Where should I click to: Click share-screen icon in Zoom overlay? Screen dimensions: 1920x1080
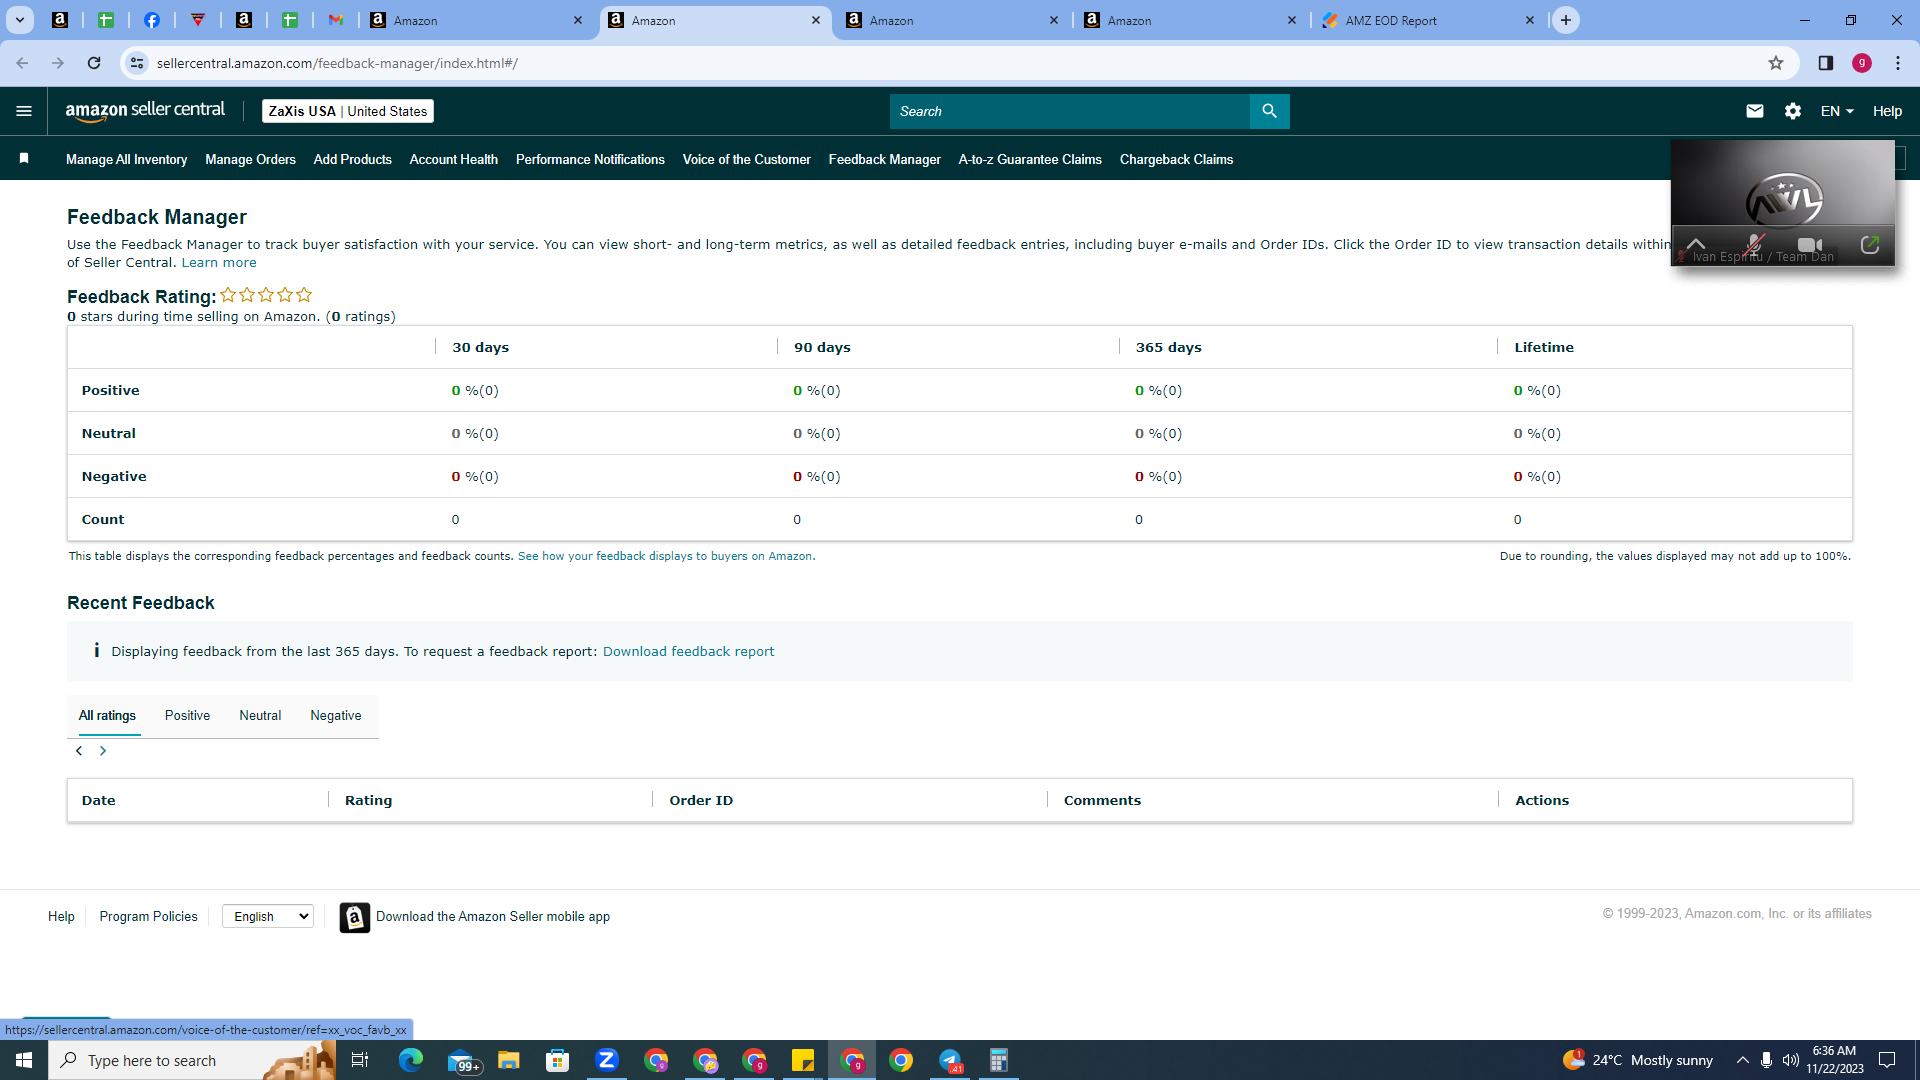pos(1870,245)
